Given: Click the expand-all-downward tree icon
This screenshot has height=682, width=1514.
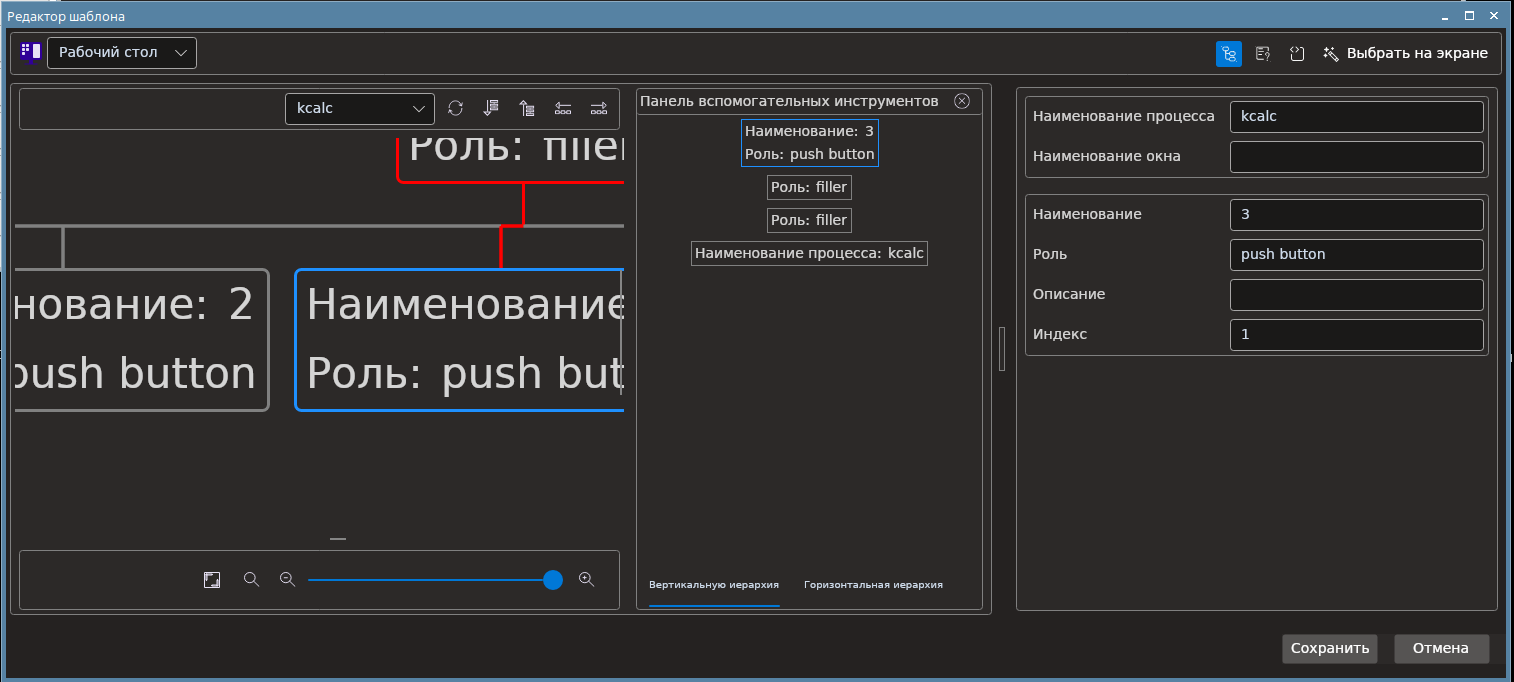Looking at the screenshot, I should (491, 108).
